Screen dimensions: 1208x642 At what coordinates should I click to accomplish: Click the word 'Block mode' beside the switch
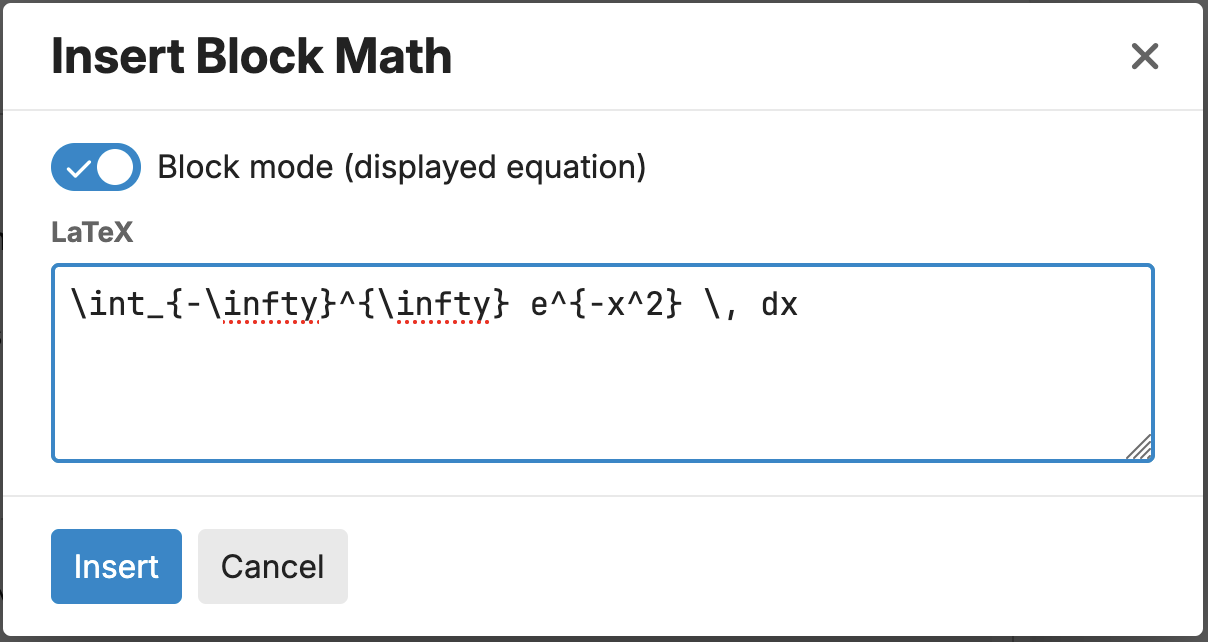coord(245,167)
